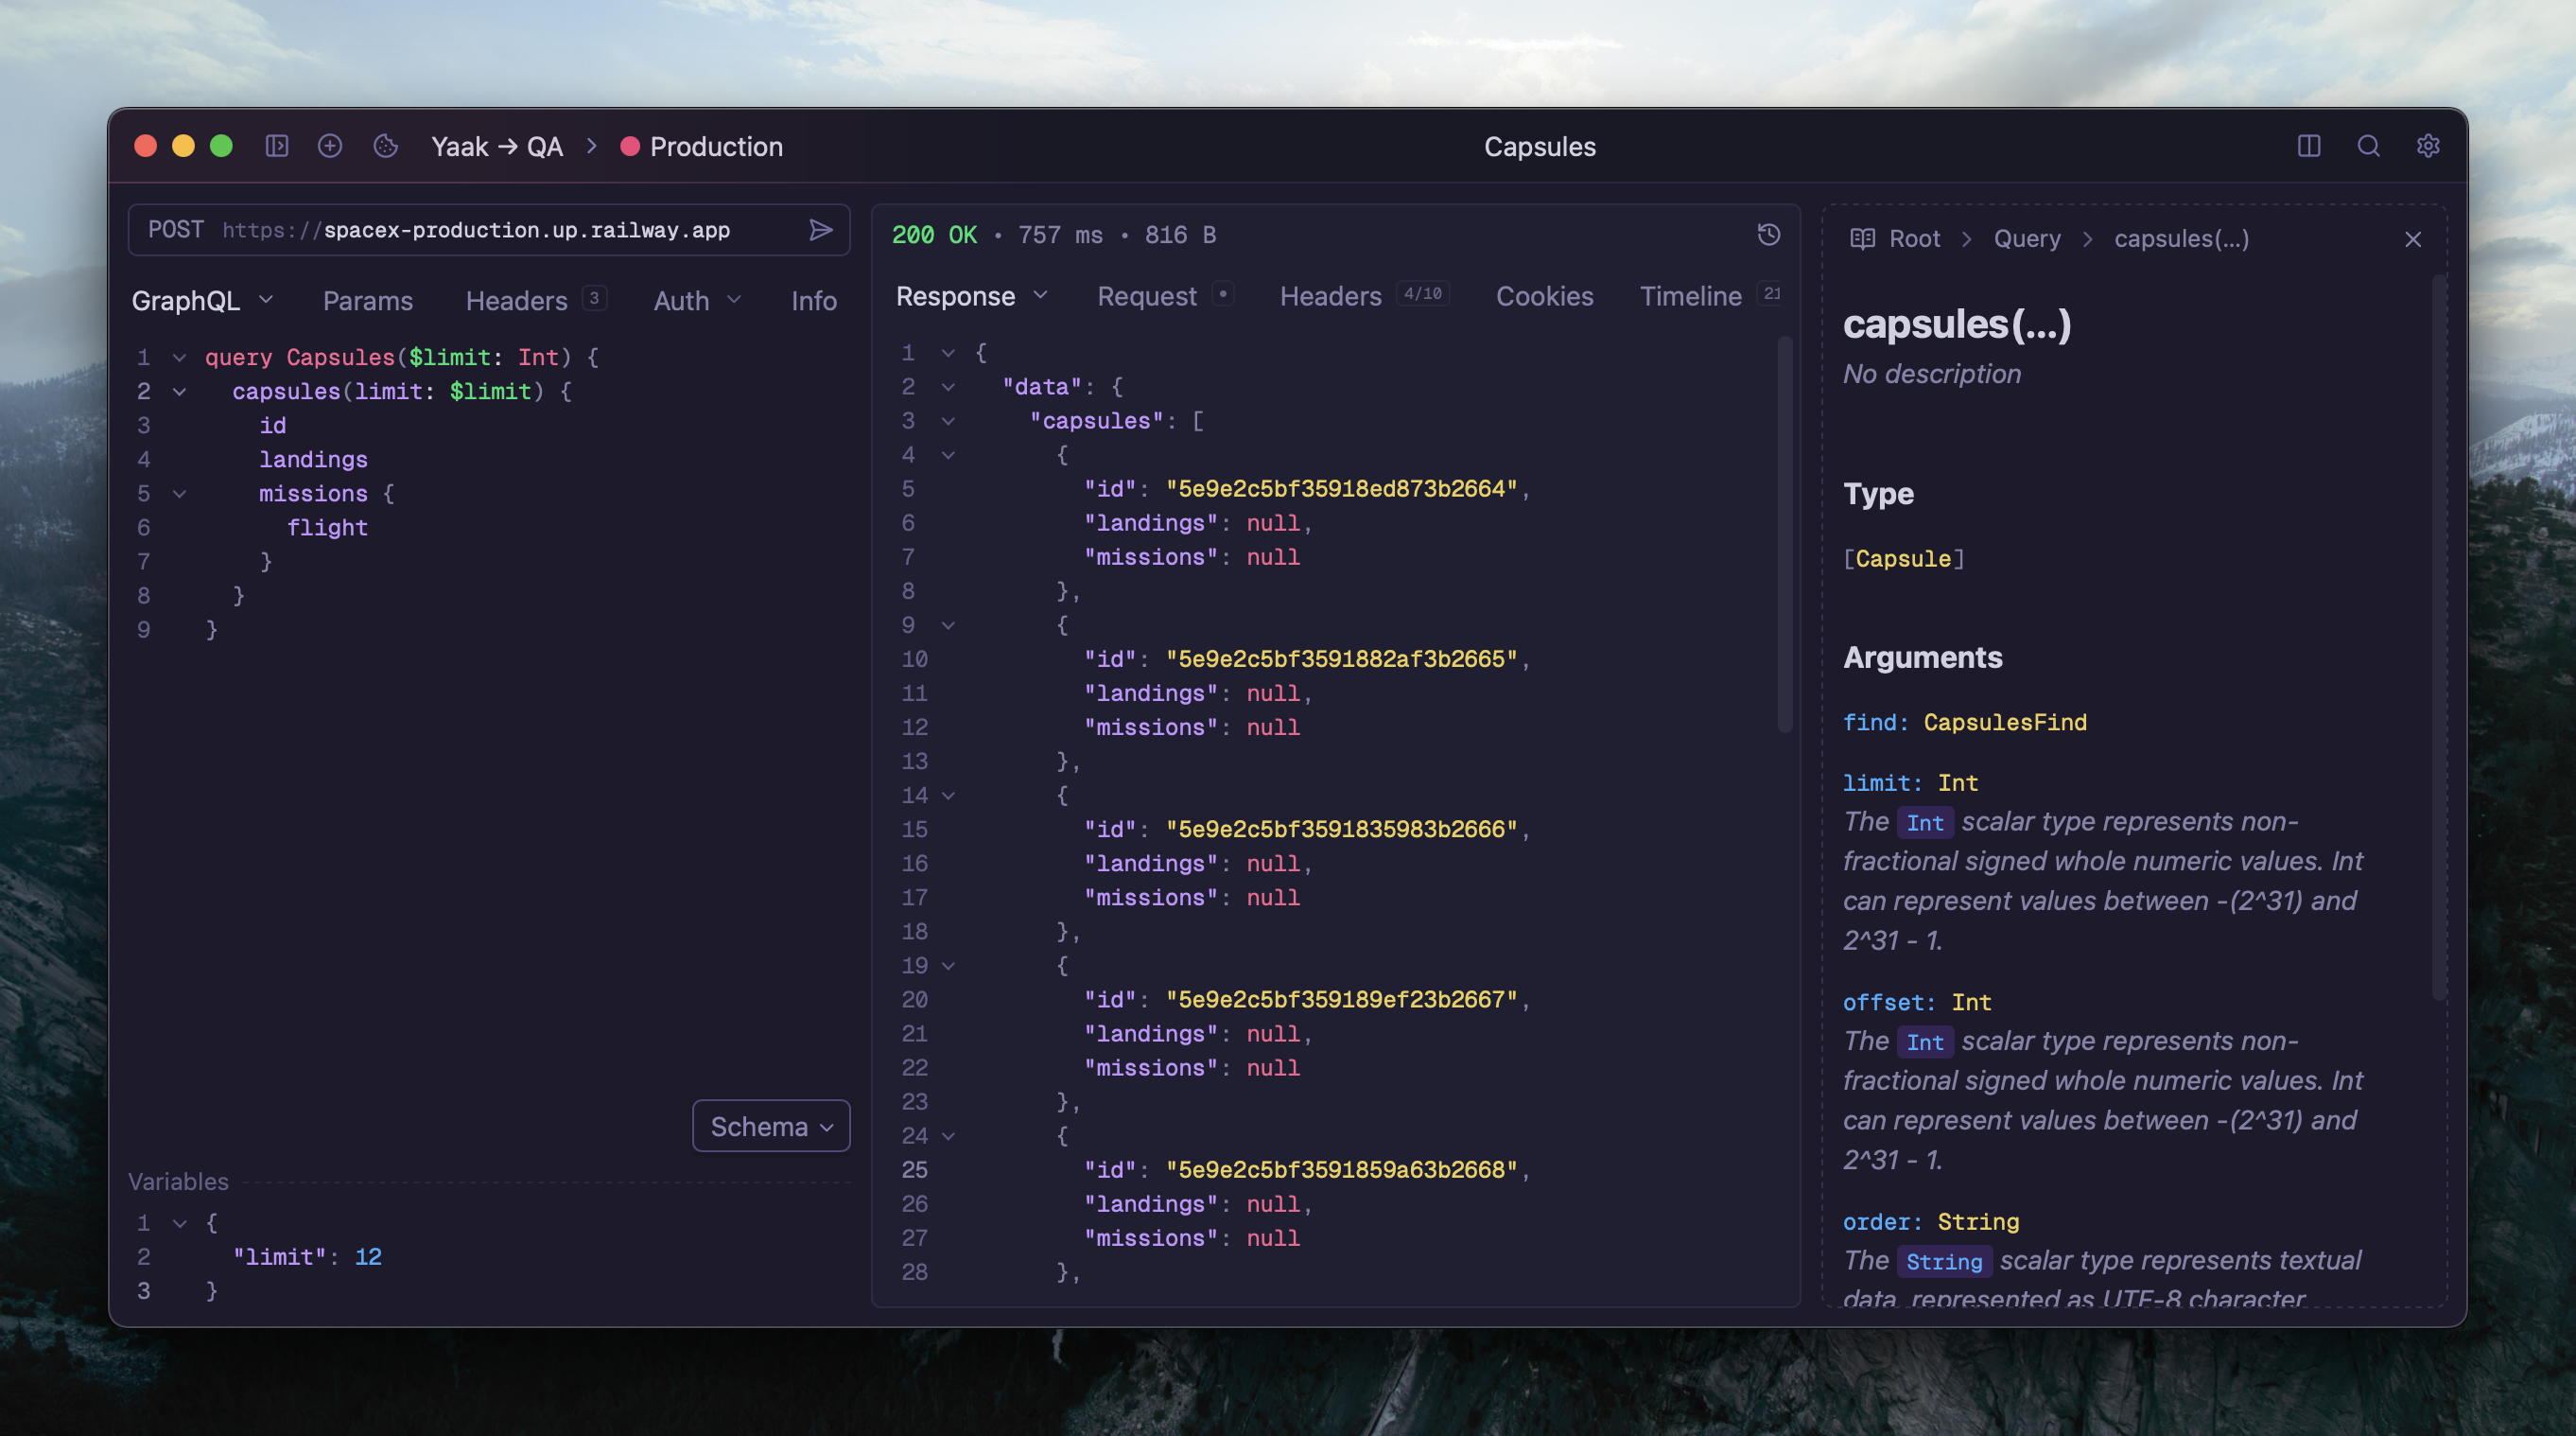Open the cookies jar icon
Screen dimensions: 2576x1436
tap(385, 146)
